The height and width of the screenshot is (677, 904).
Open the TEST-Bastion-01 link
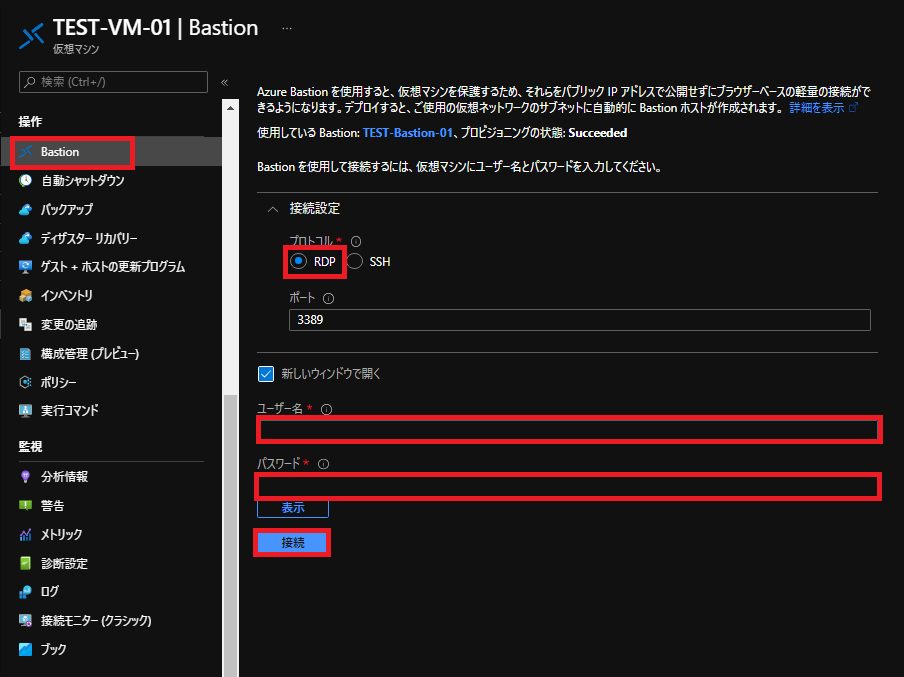[x=408, y=133]
